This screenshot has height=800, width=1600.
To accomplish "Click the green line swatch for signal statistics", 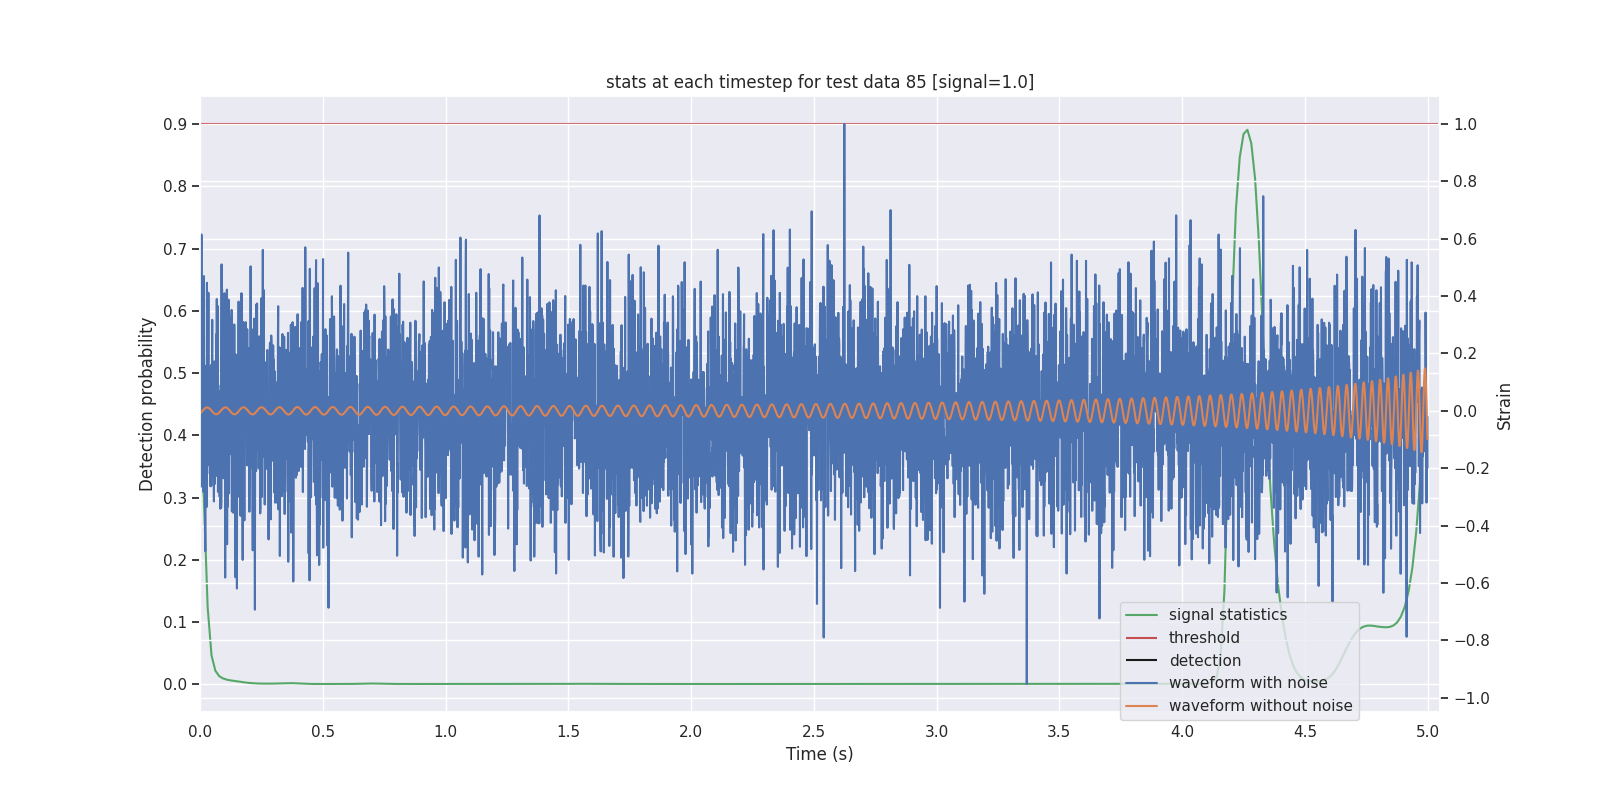I will [x=1141, y=615].
